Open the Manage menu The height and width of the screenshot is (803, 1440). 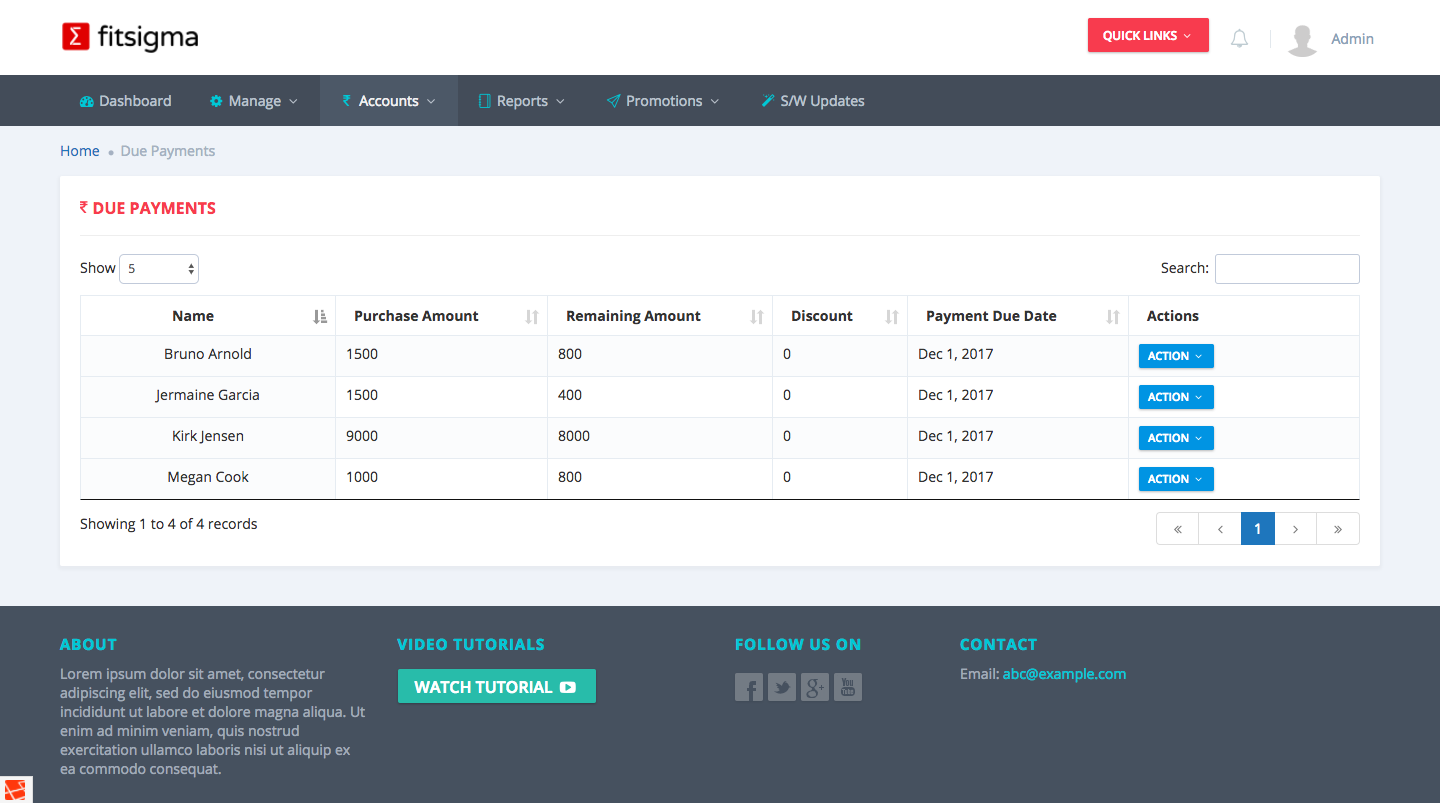point(254,101)
